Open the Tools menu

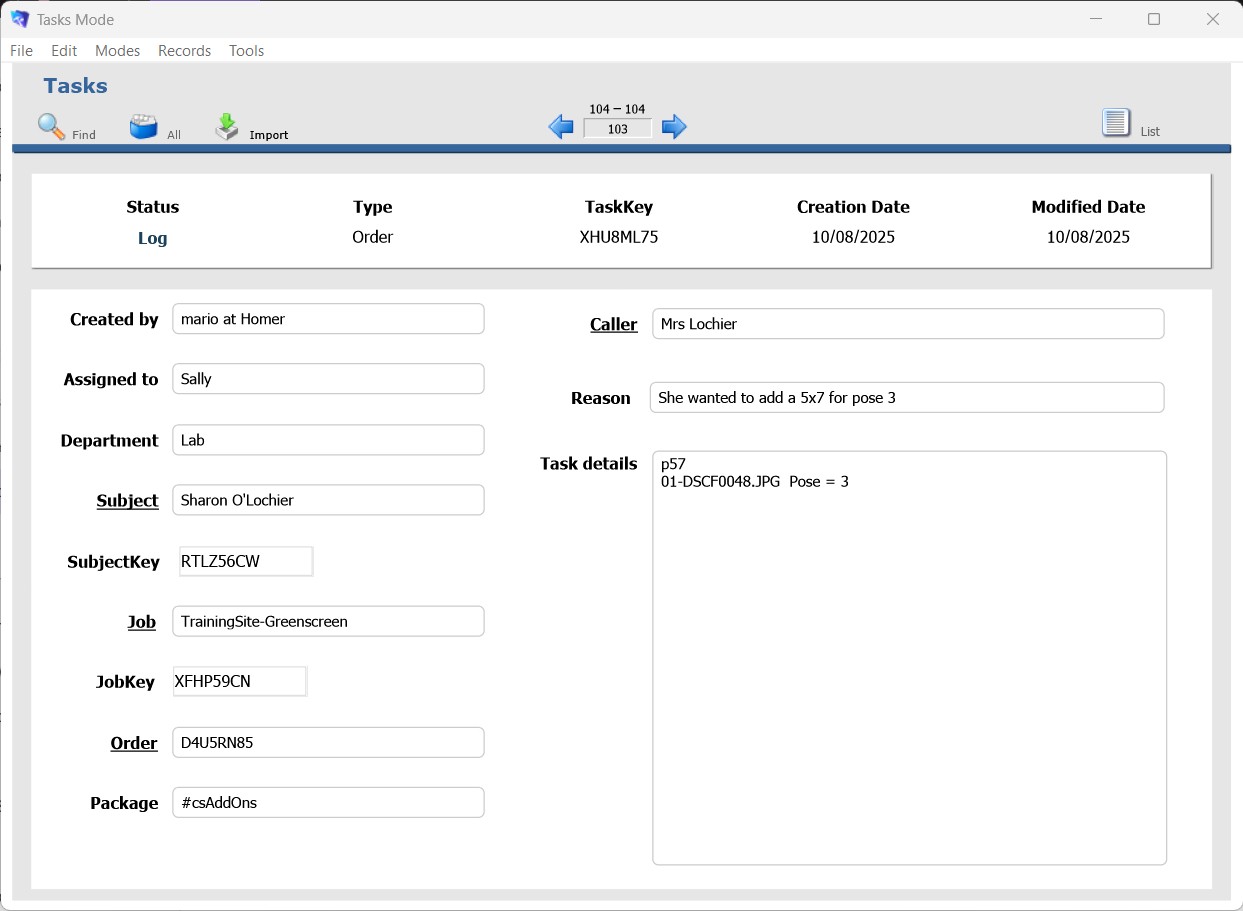(x=246, y=51)
